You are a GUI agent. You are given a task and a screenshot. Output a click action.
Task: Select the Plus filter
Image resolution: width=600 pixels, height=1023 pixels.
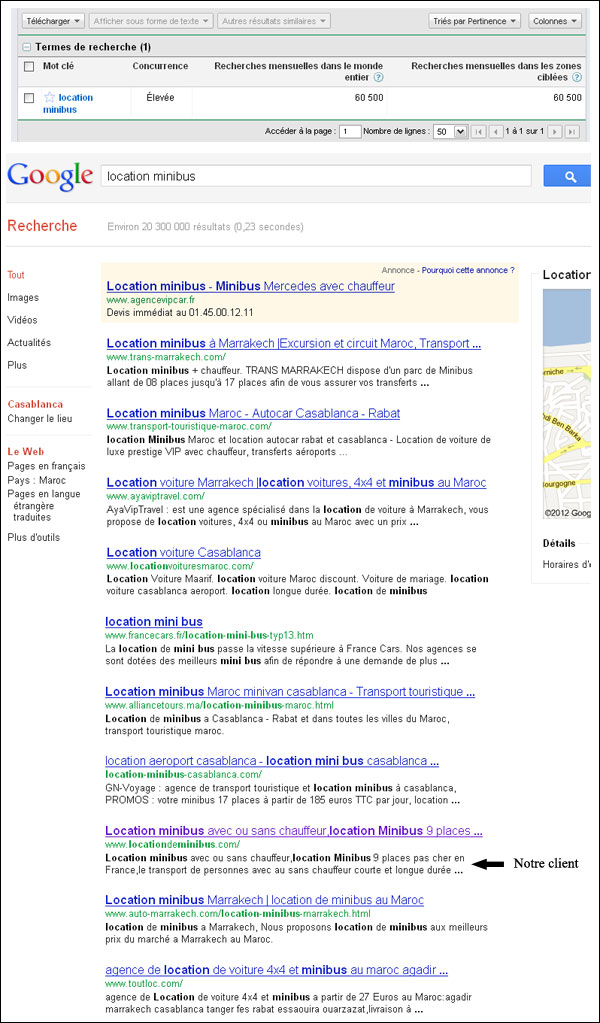coord(18,365)
